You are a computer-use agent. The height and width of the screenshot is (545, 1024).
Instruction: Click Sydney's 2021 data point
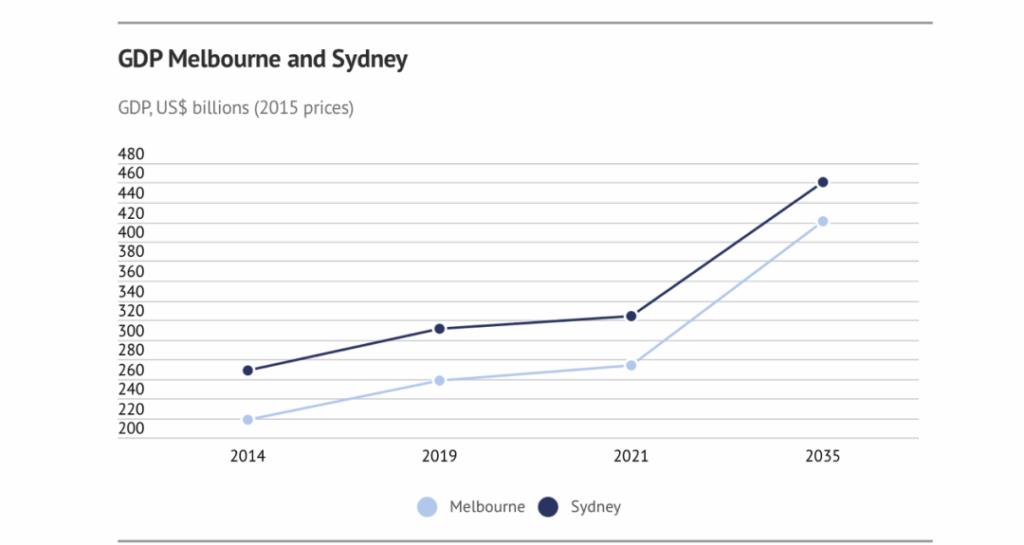(x=631, y=316)
